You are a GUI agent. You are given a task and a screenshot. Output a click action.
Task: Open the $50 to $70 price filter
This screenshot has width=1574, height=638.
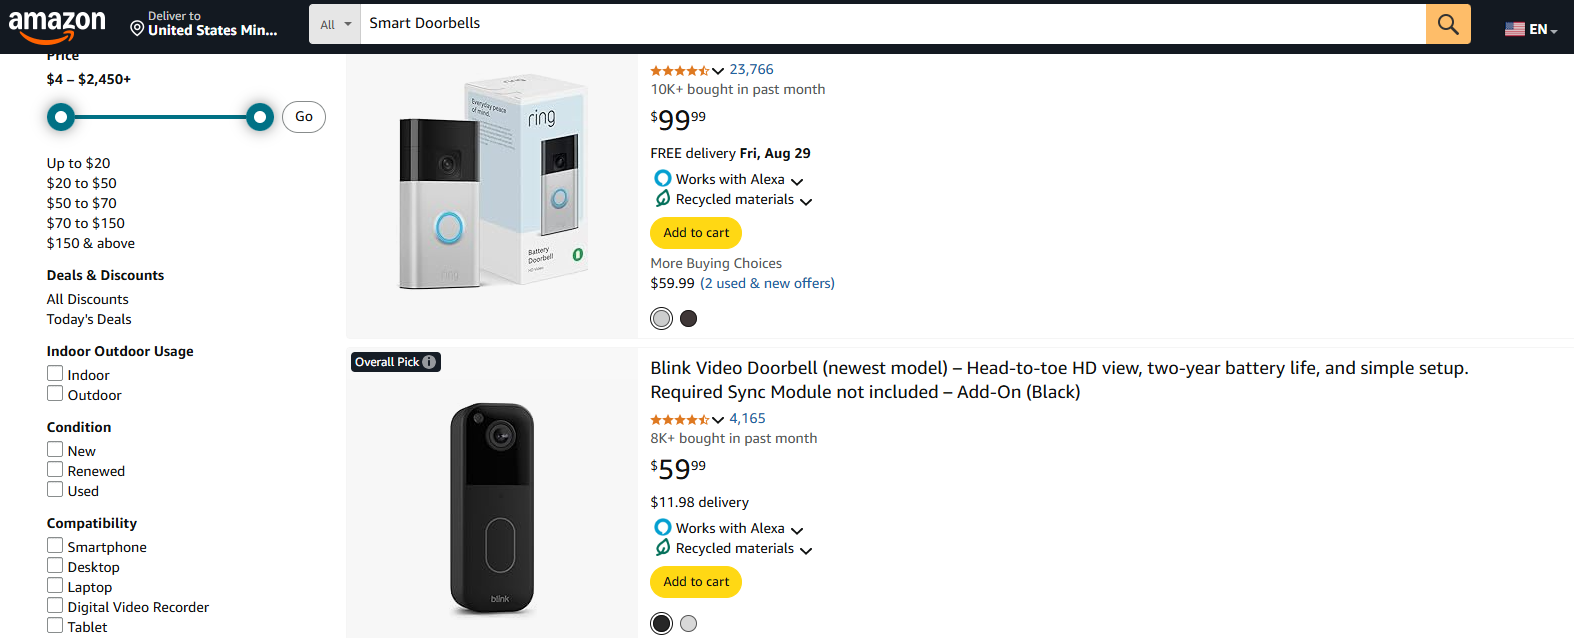[x=81, y=203]
